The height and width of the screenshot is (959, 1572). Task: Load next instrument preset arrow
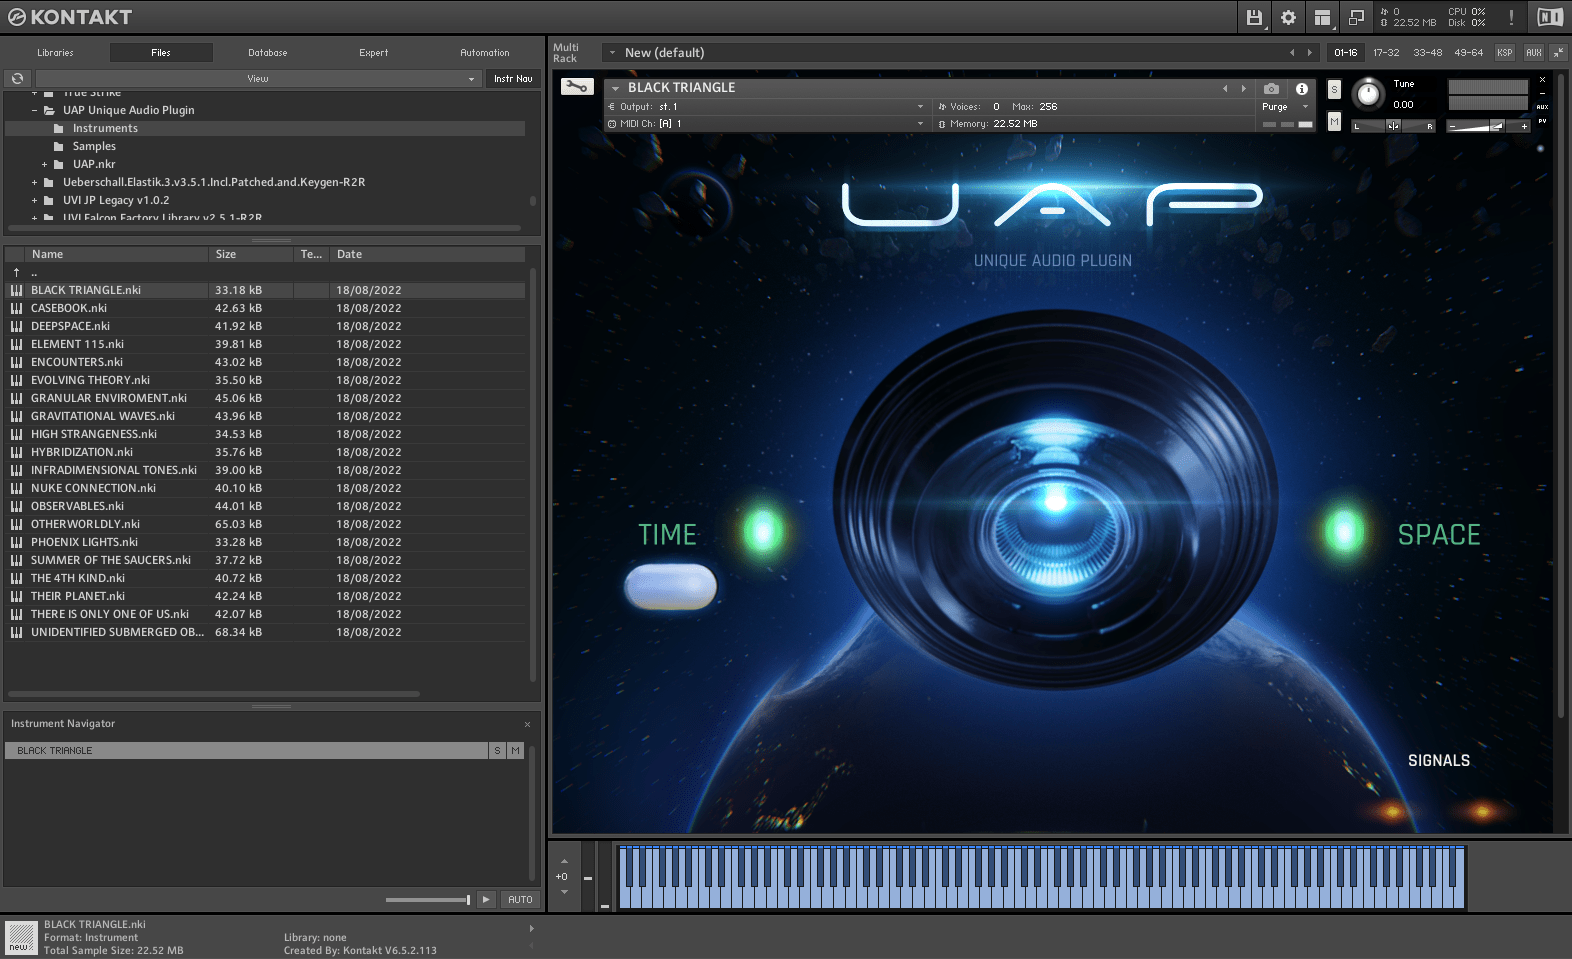(x=1243, y=88)
